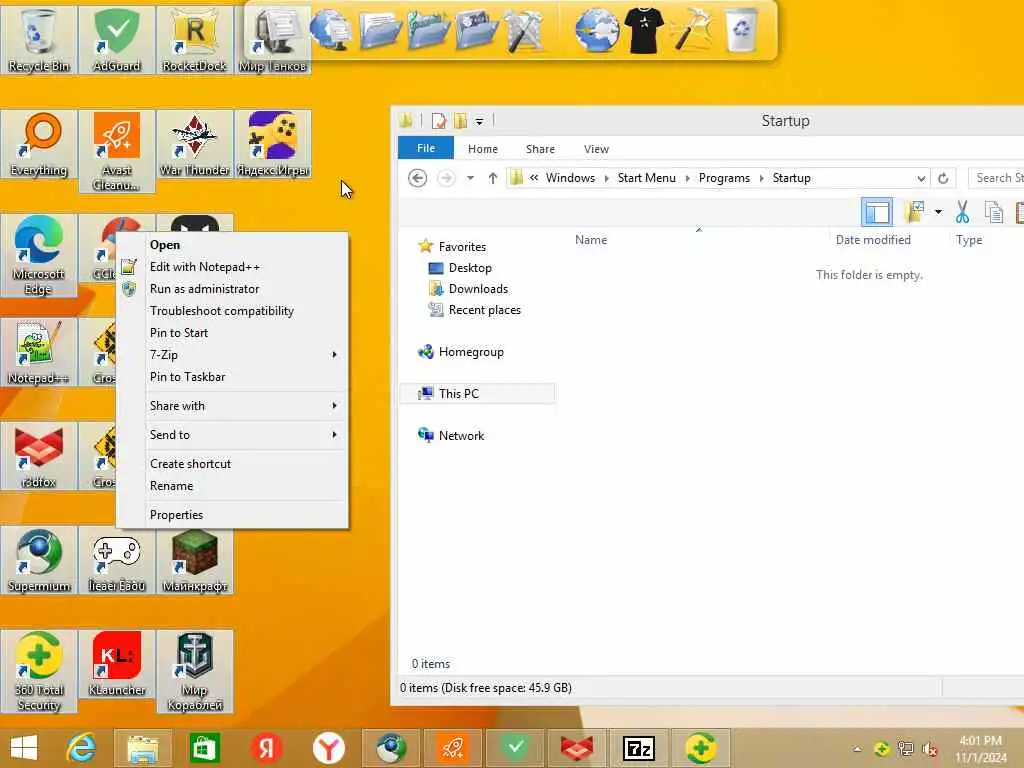Open Downloads in the navigation pane
Viewport: 1024px width, 768px height.
pyautogui.click(x=477, y=289)
